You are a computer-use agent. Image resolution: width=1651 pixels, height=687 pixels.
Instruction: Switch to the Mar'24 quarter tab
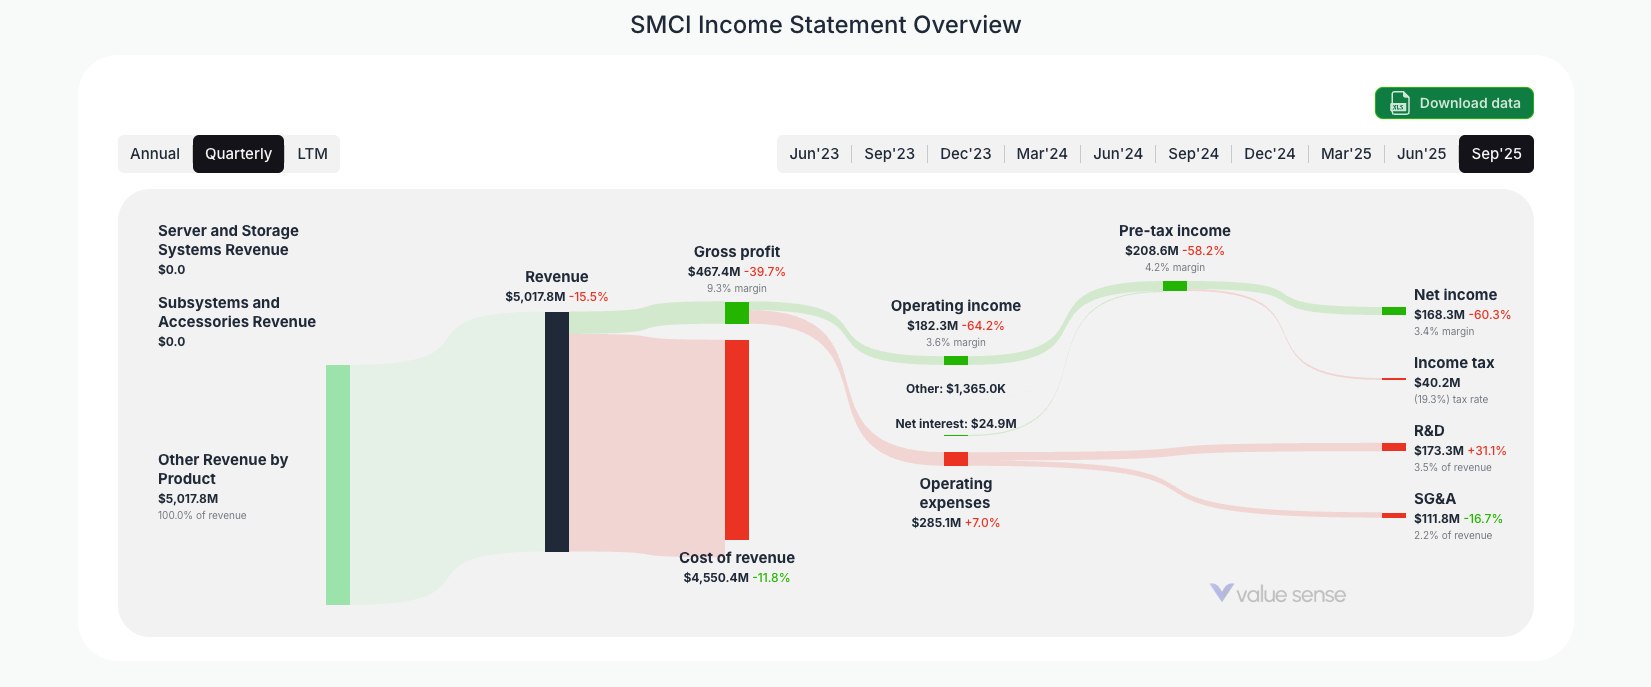point(1041,153)
